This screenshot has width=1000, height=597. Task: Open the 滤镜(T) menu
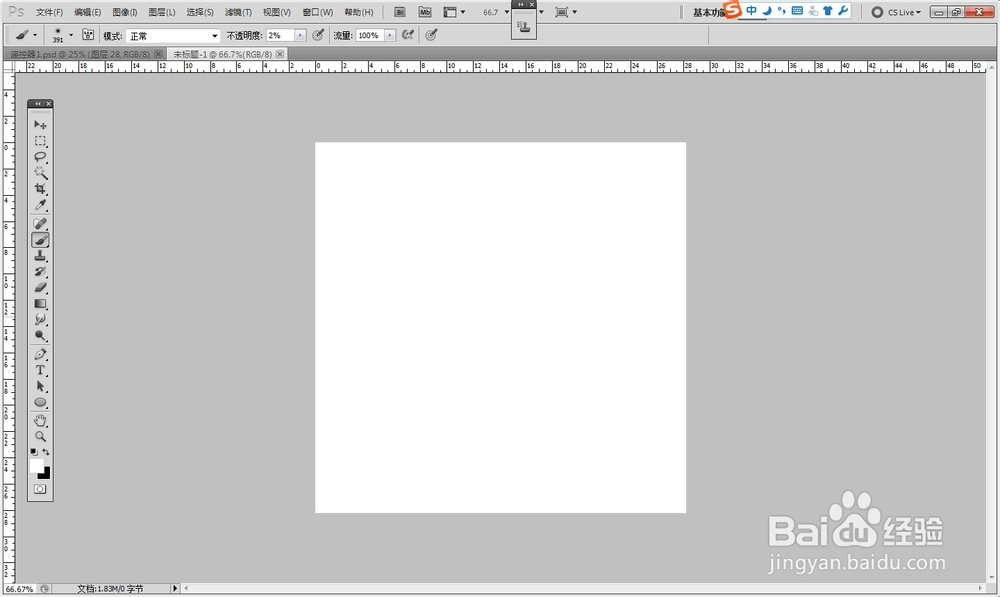pyautogui.click(x=238, y=12)
